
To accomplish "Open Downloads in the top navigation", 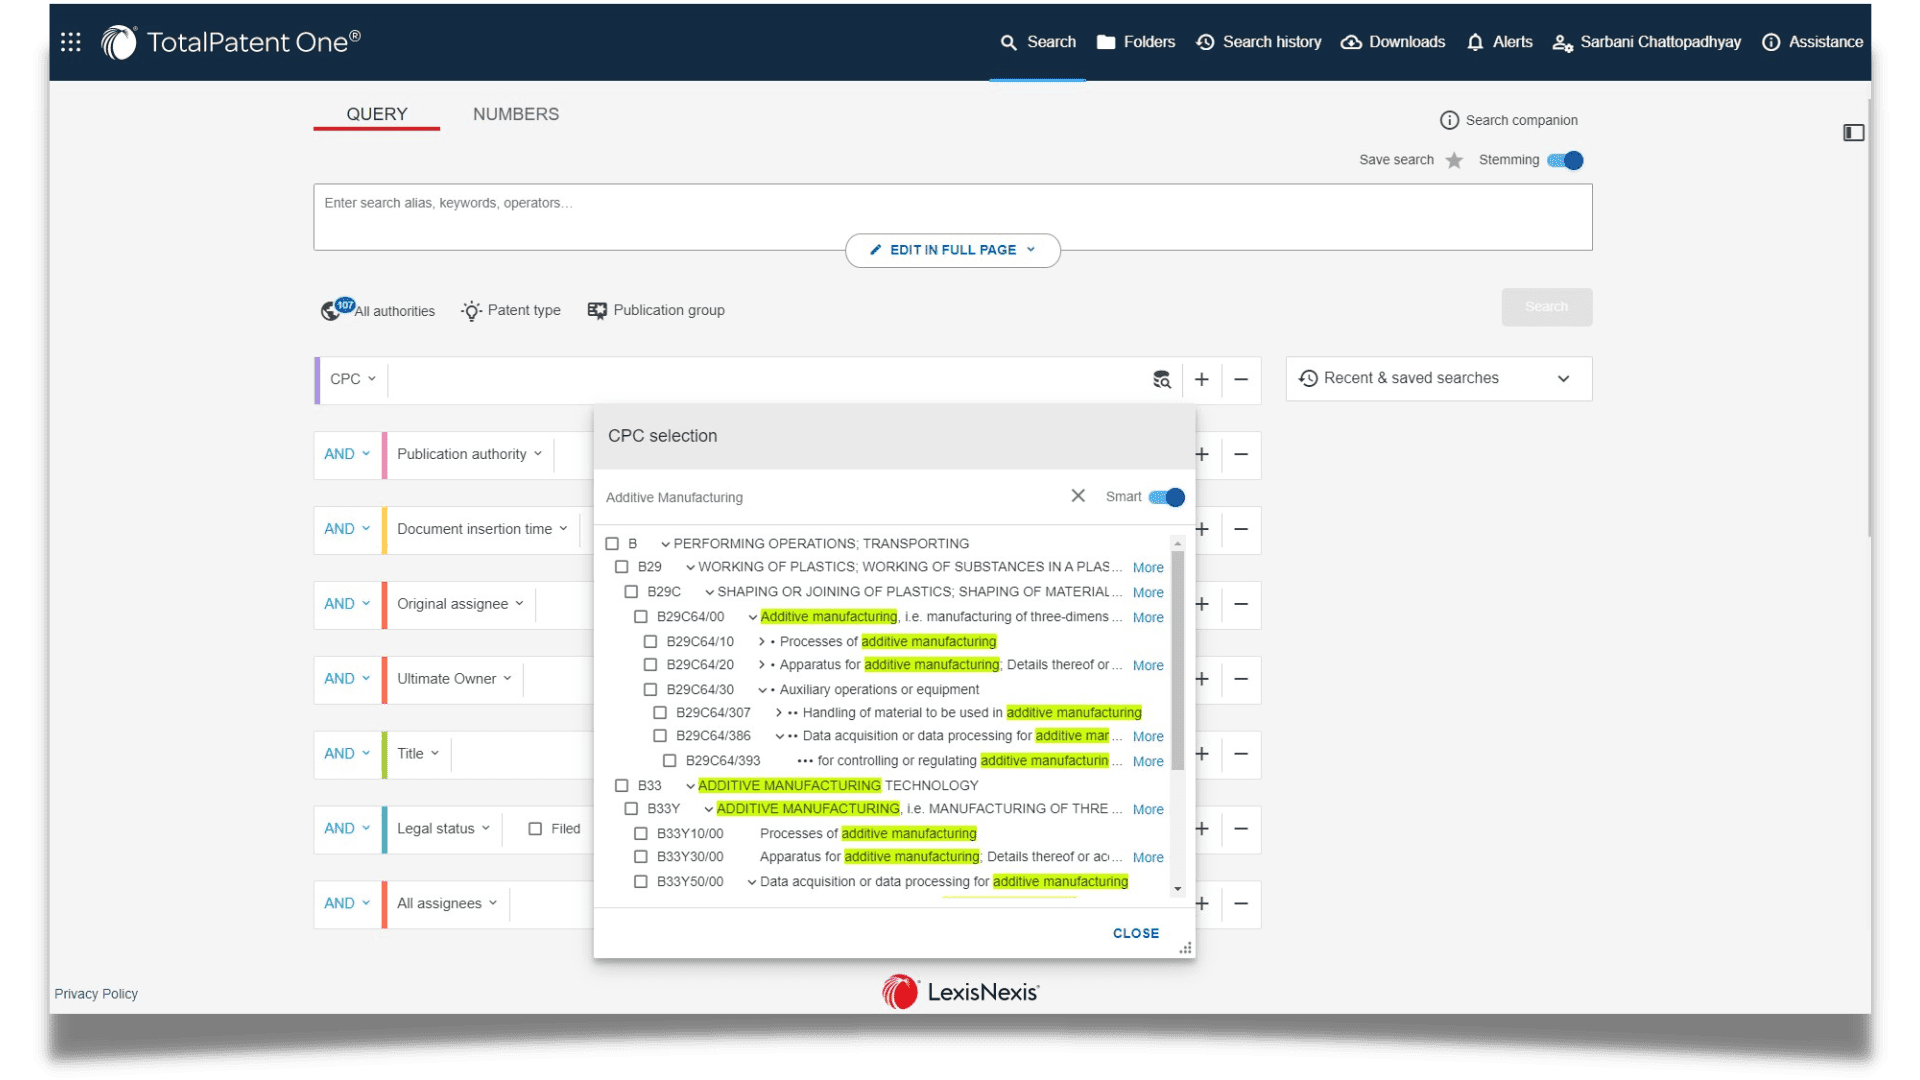I will [1393, 42].
